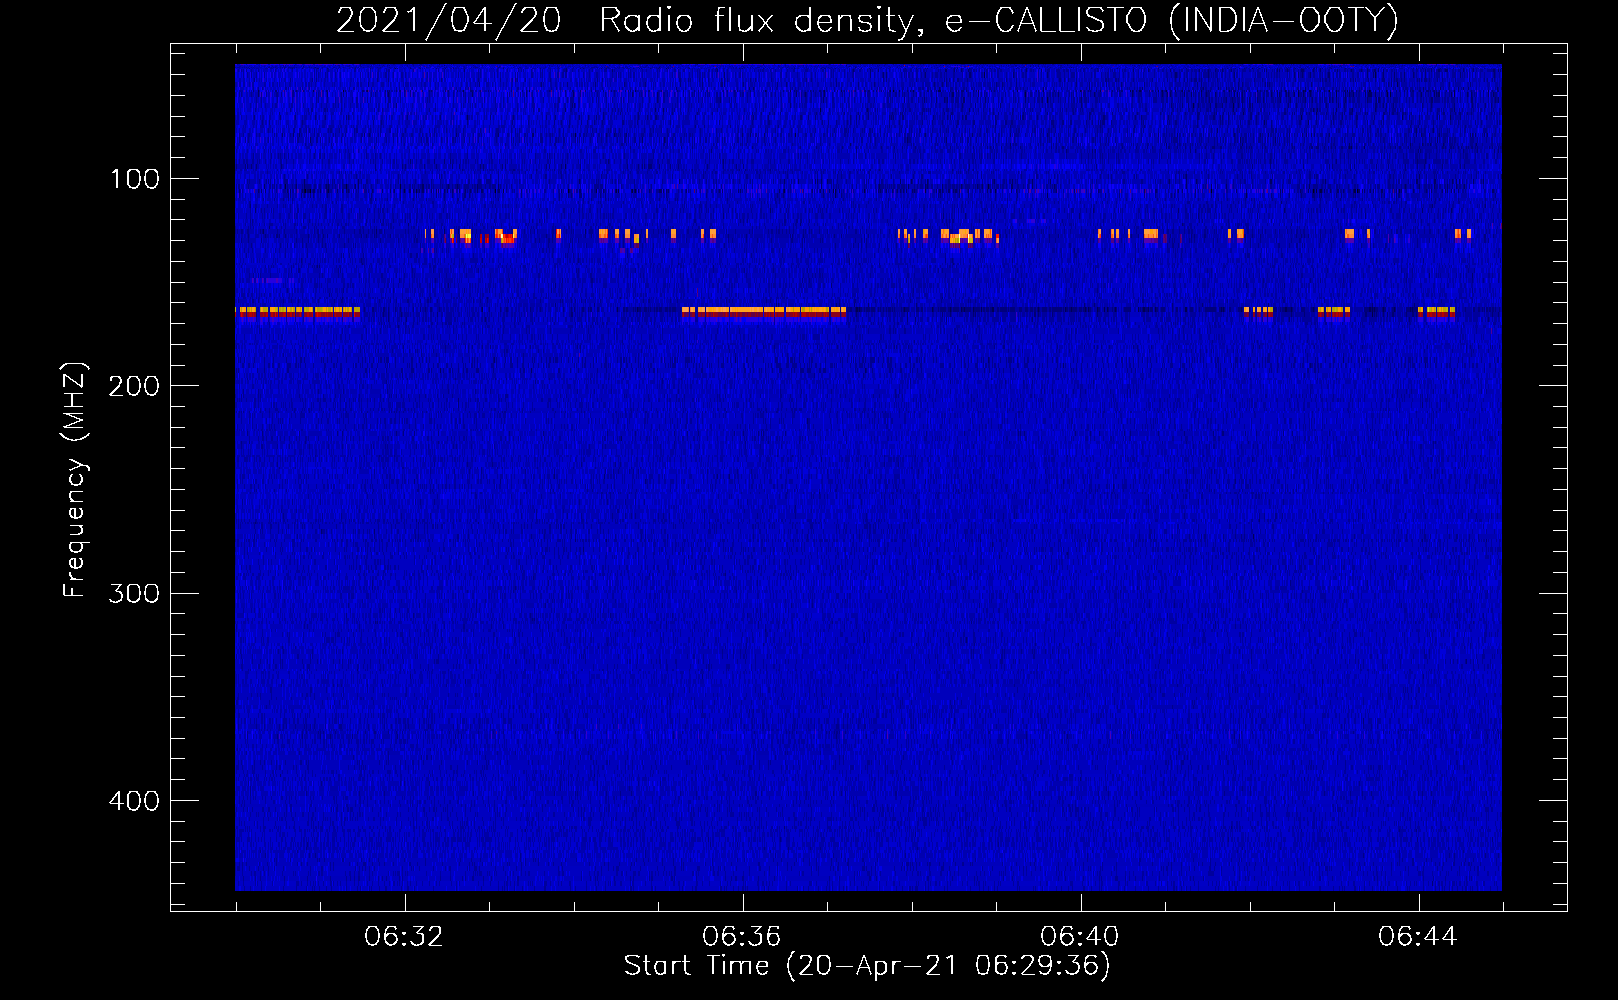Click the "Start Time (20-Apr-21 06:29:36)" label

867,966
